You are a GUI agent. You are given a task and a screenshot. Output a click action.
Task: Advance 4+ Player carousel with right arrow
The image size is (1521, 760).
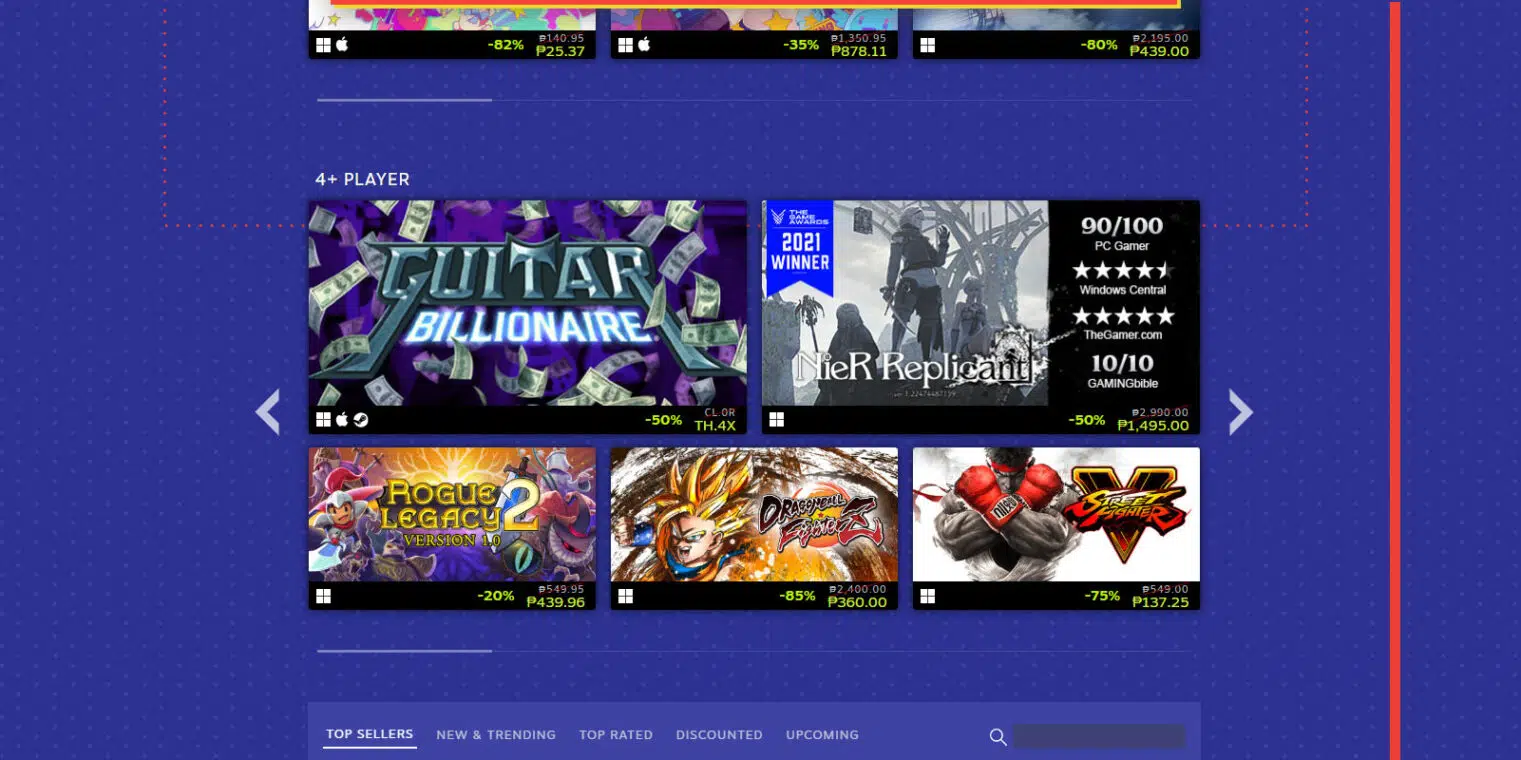coord(1240,412)
